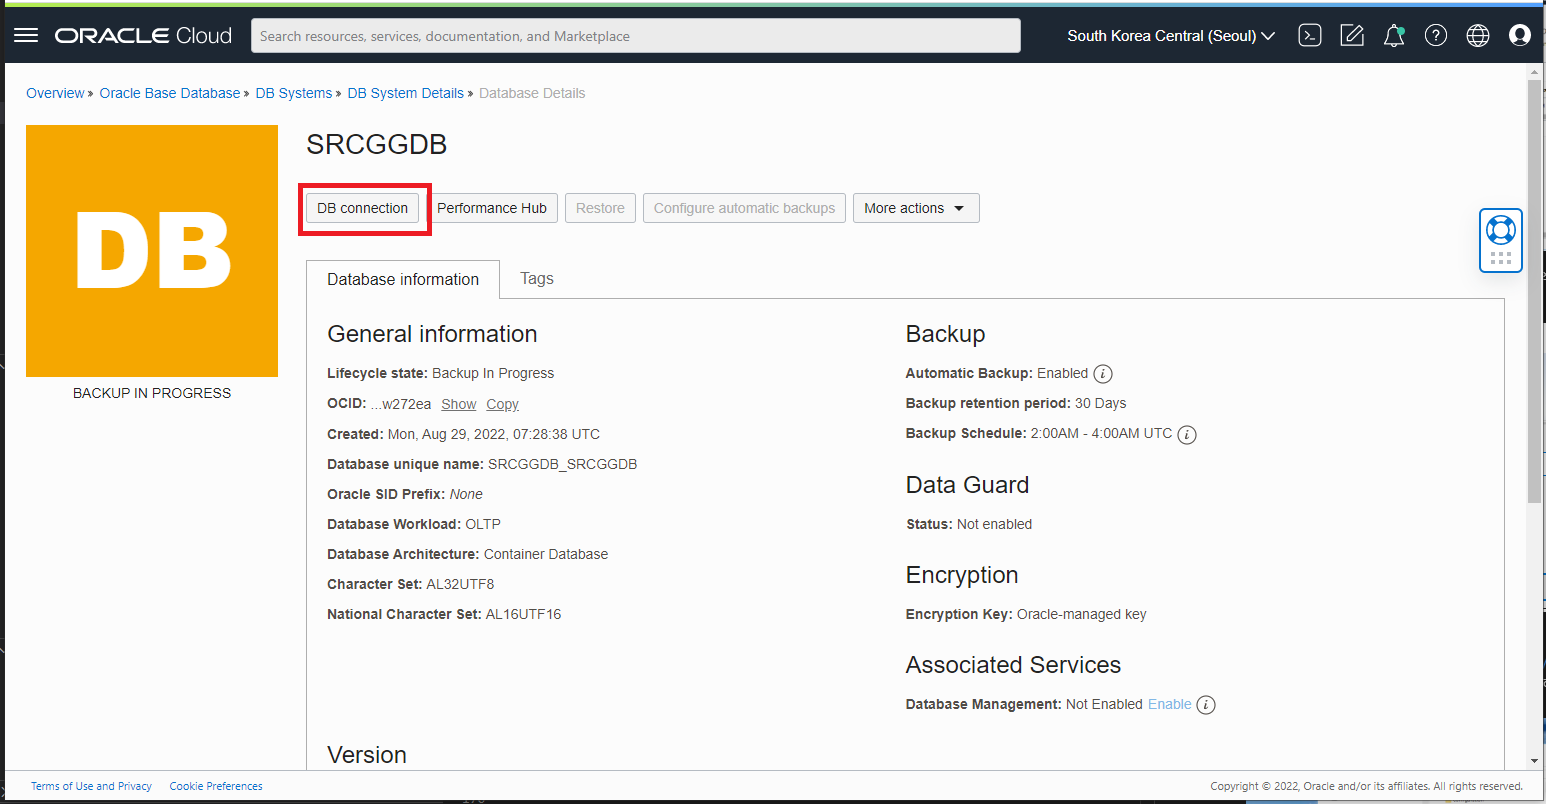This screenshot has height=804, width=1546.
Task: Open language globe icon
Action: 1478,36
